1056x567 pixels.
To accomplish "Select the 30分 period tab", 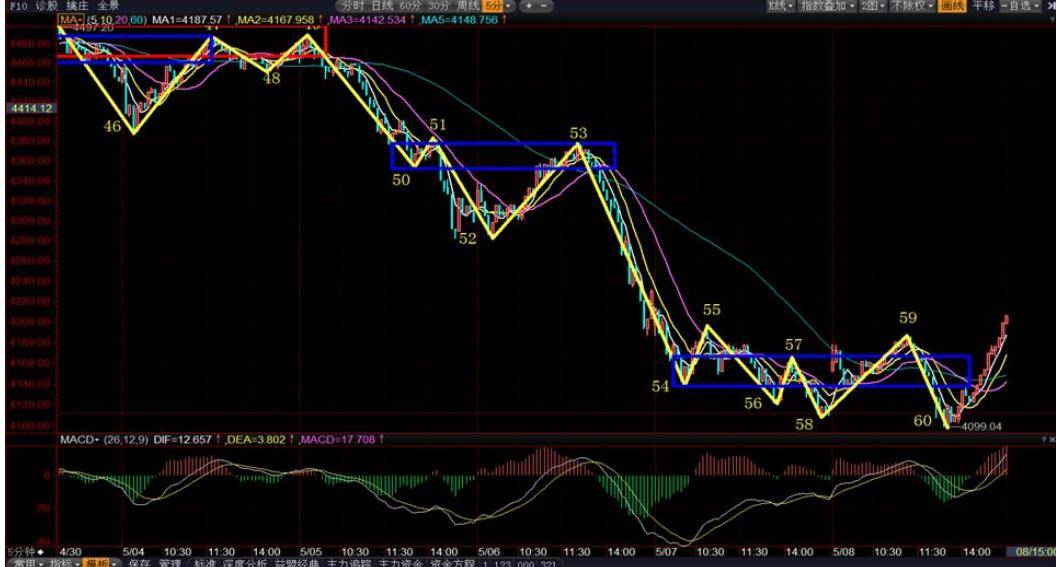I will click(438, 6).
